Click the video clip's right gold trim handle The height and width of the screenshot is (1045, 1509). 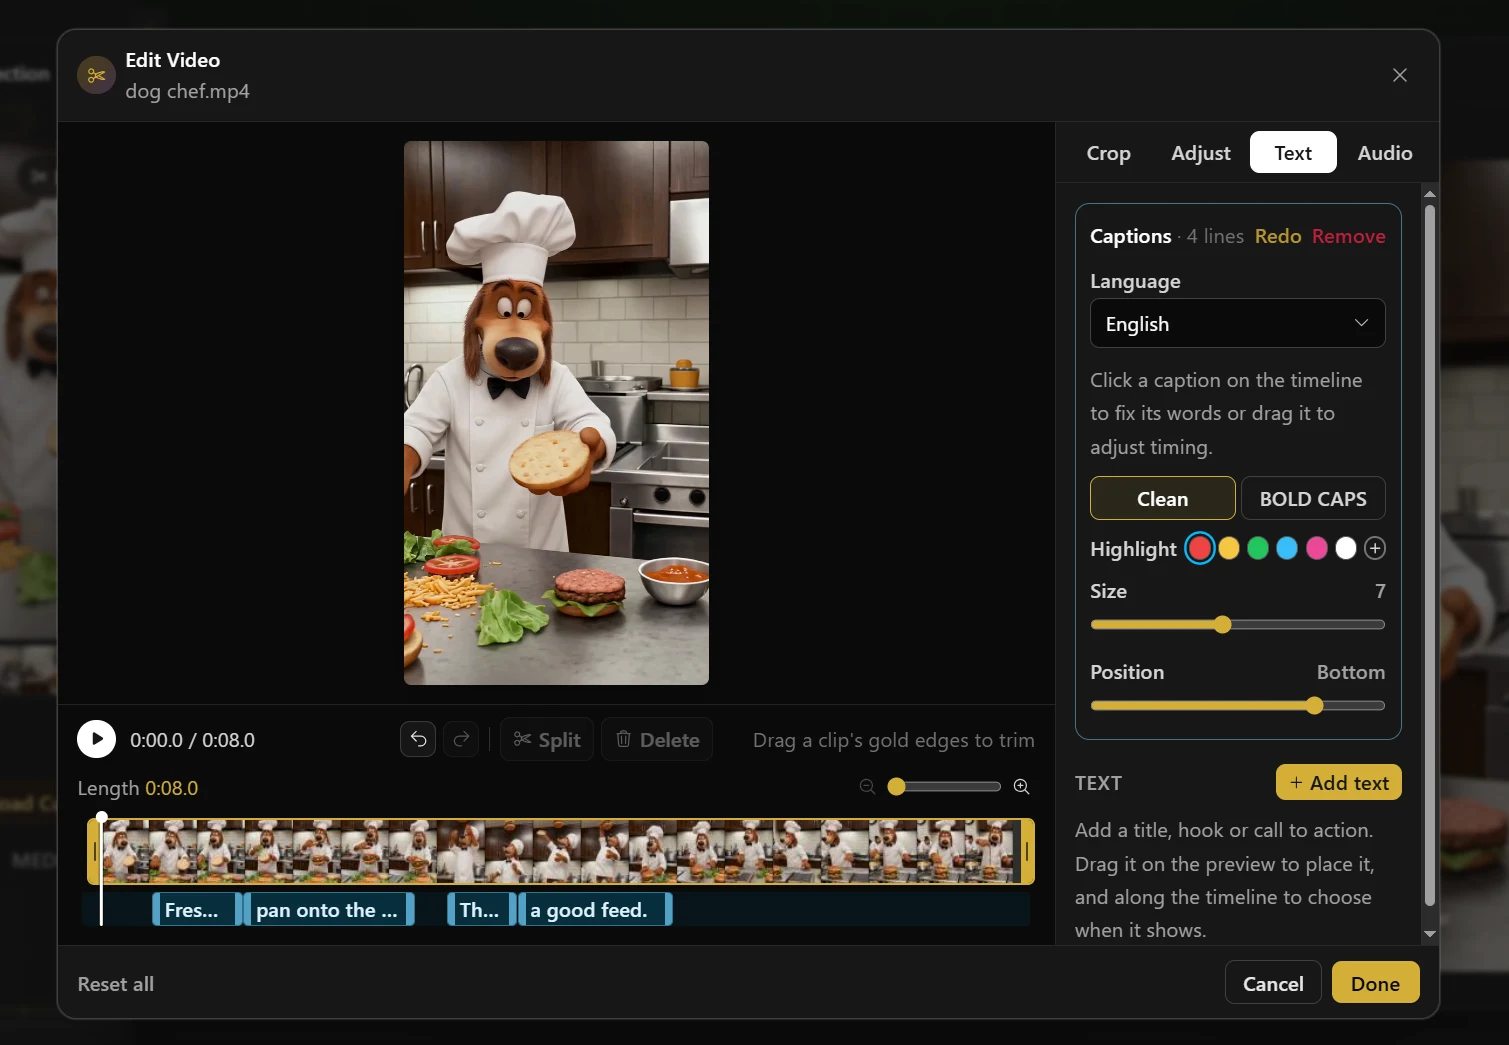pyautogui.click(x=1027, y=851)
